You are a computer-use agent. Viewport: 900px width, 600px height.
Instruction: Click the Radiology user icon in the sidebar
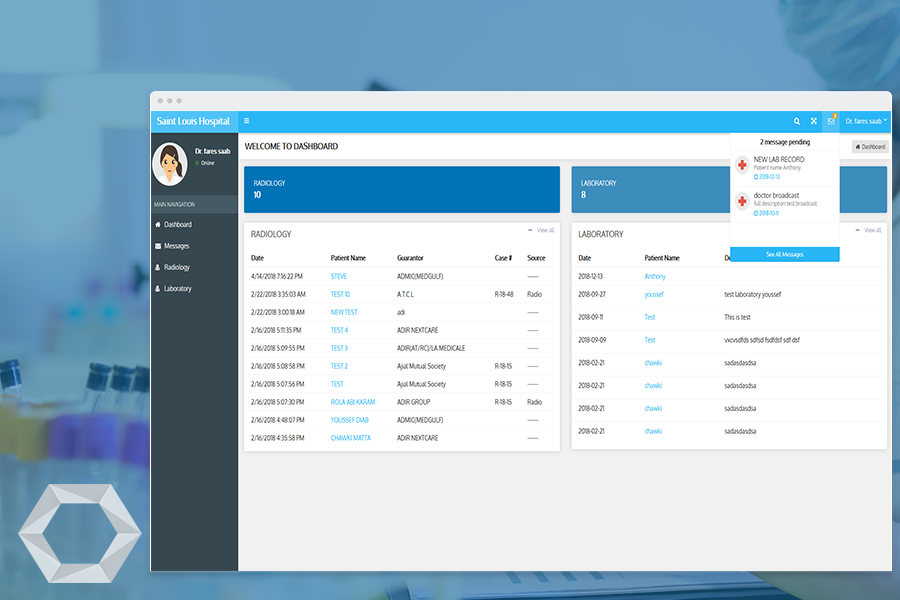[x=157, y=267]
